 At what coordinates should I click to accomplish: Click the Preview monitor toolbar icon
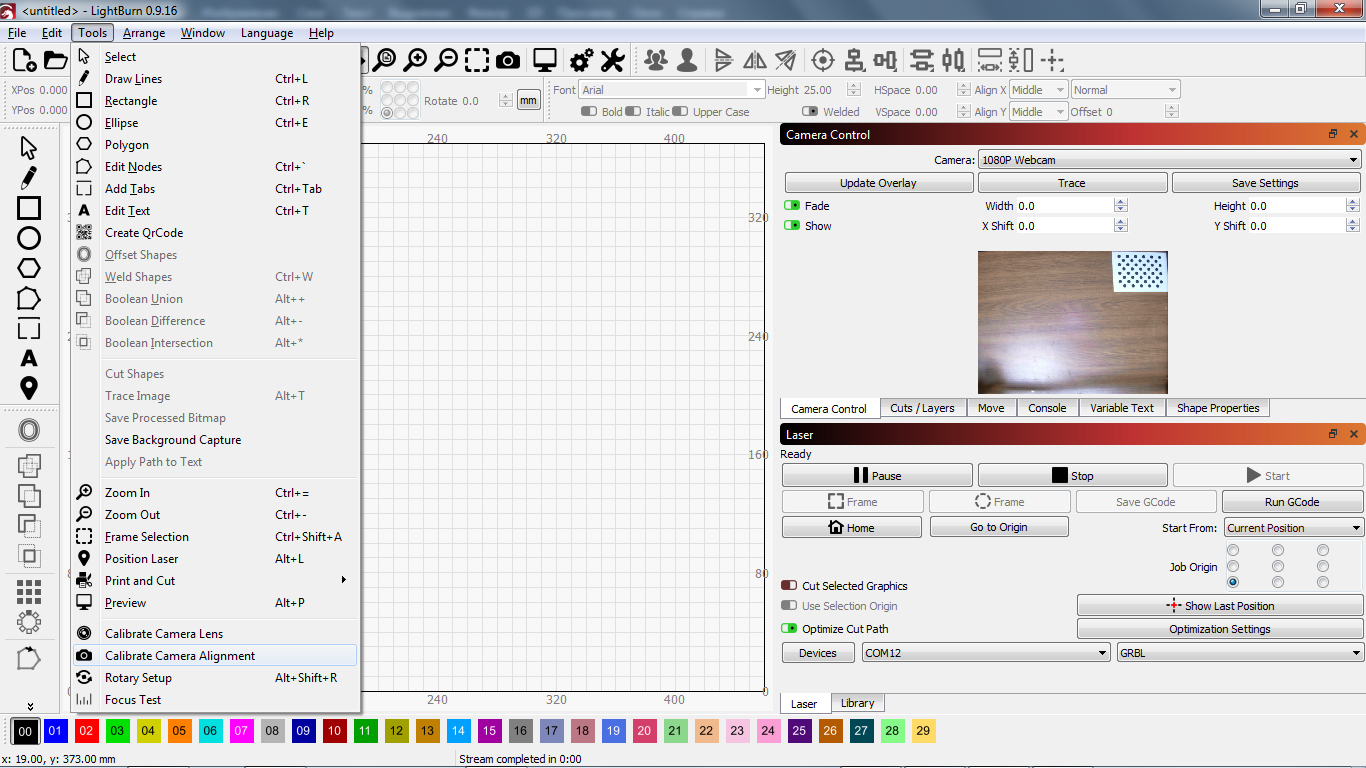545,61
